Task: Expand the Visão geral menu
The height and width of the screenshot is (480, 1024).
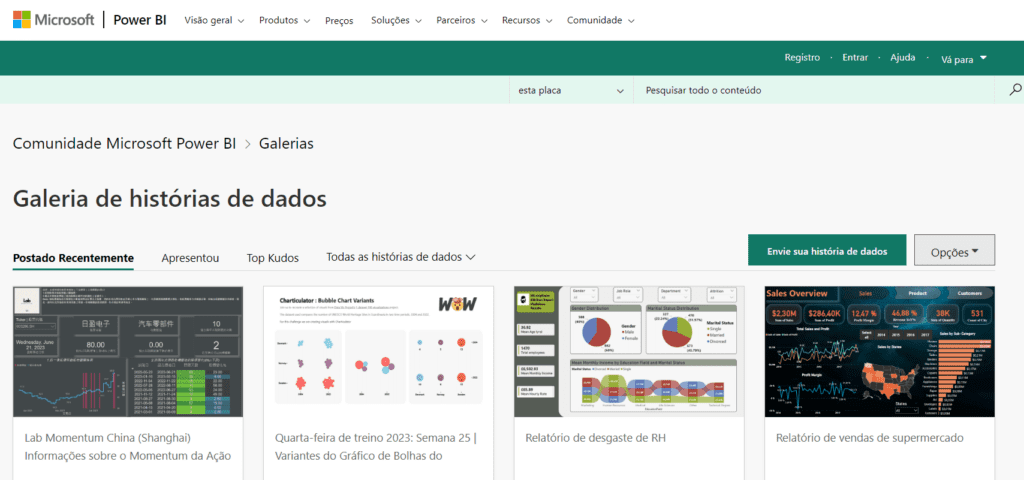Action: point(214,20)
